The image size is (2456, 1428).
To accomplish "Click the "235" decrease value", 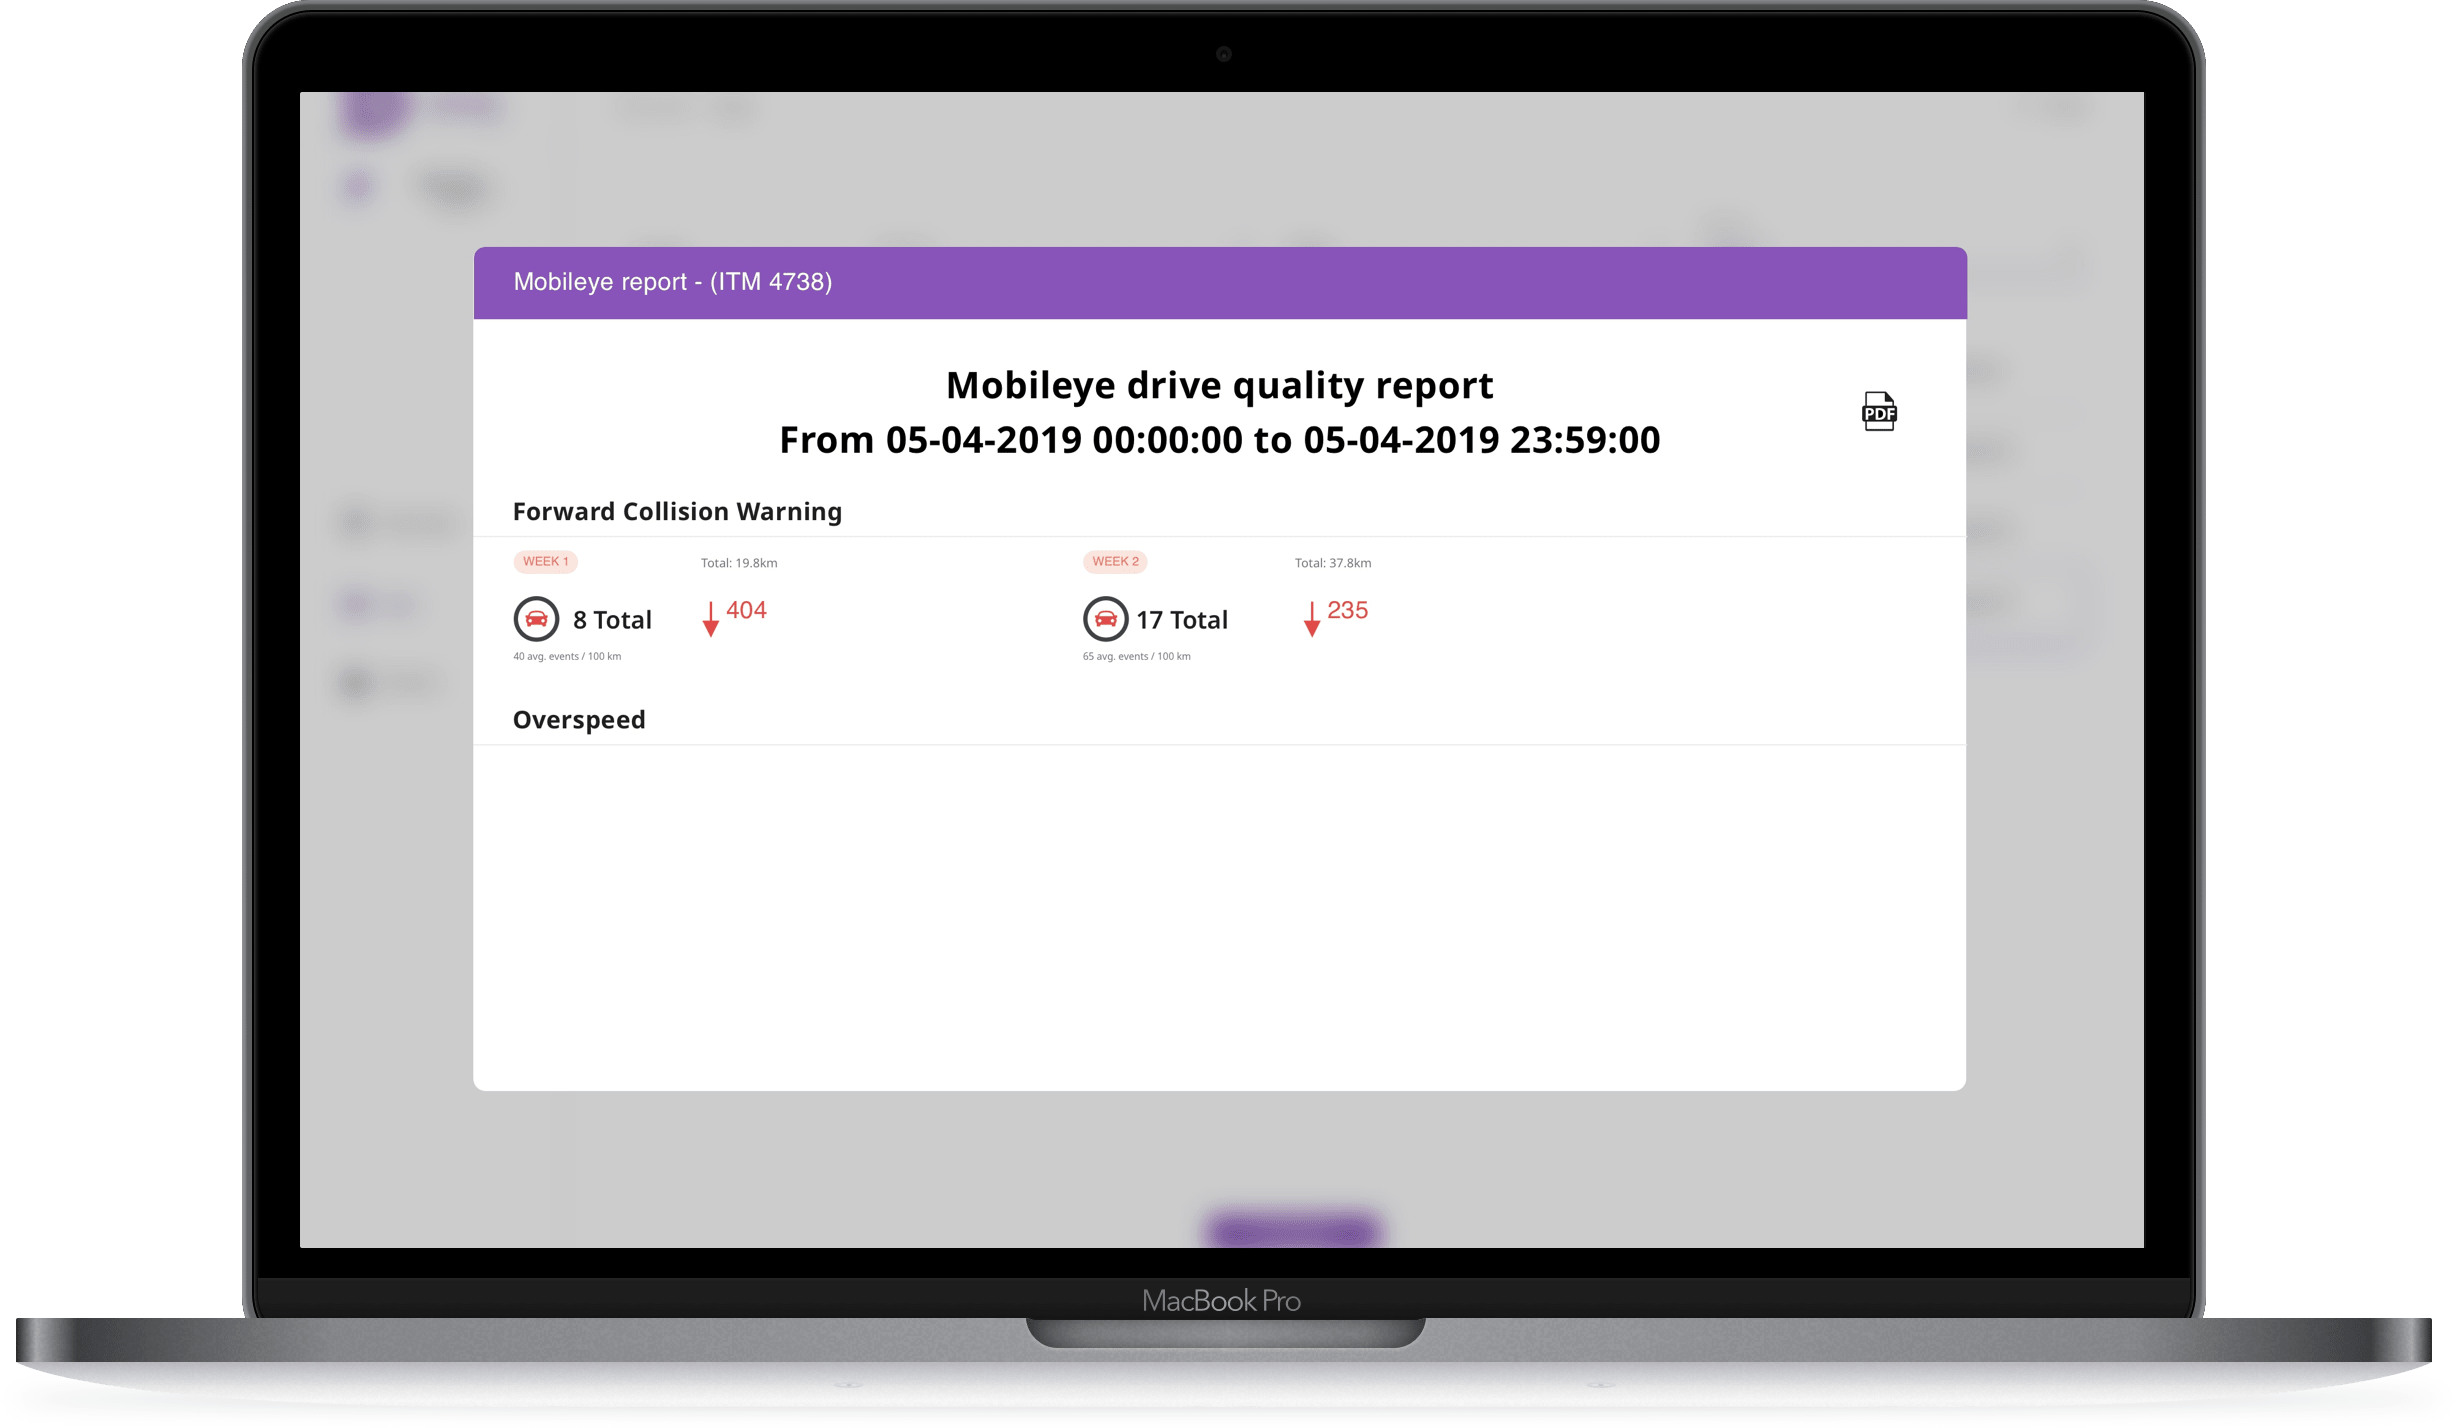I will coord(1347,610).
